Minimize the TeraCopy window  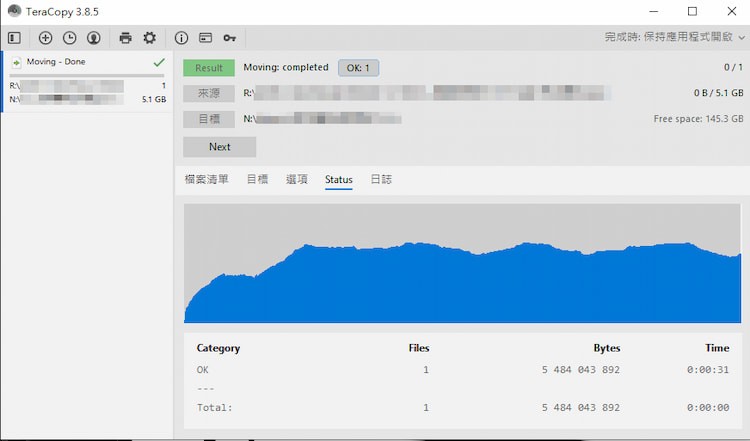point(654,11)
